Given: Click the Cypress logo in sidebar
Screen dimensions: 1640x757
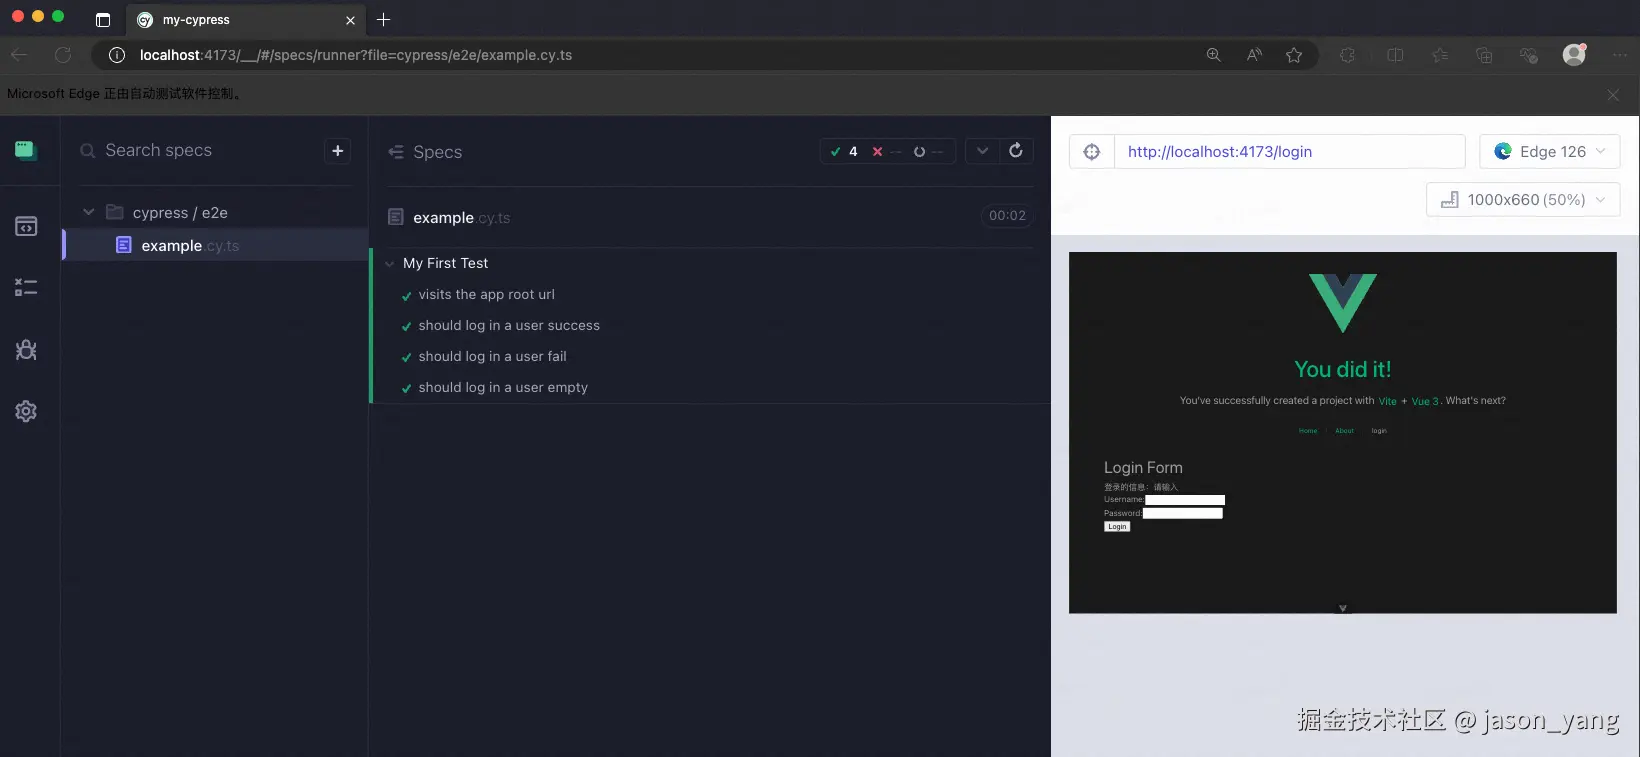Looking at the screenshot, I should [26, 150].
